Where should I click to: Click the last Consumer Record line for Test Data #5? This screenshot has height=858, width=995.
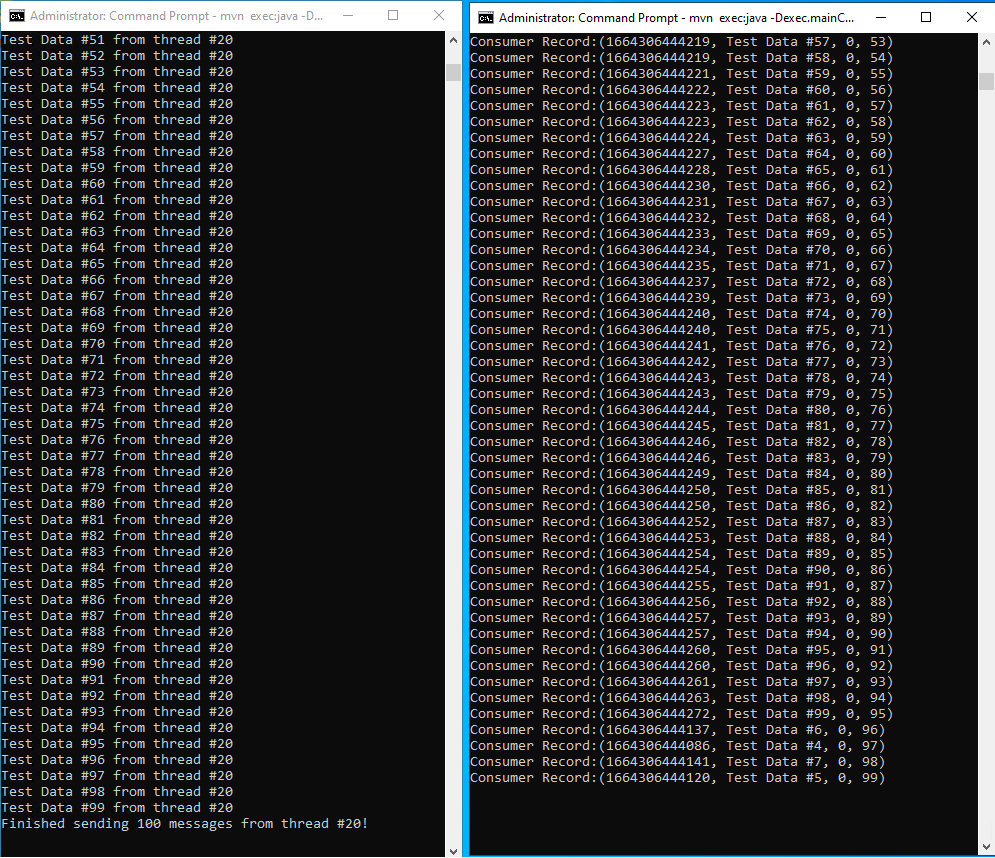coord(677,778)
